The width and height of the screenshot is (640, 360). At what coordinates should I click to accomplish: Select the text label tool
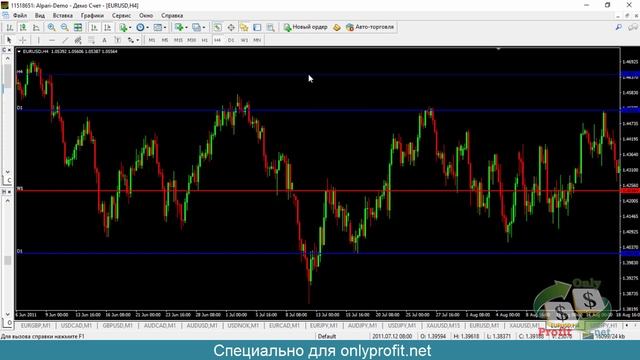point(117,40)
